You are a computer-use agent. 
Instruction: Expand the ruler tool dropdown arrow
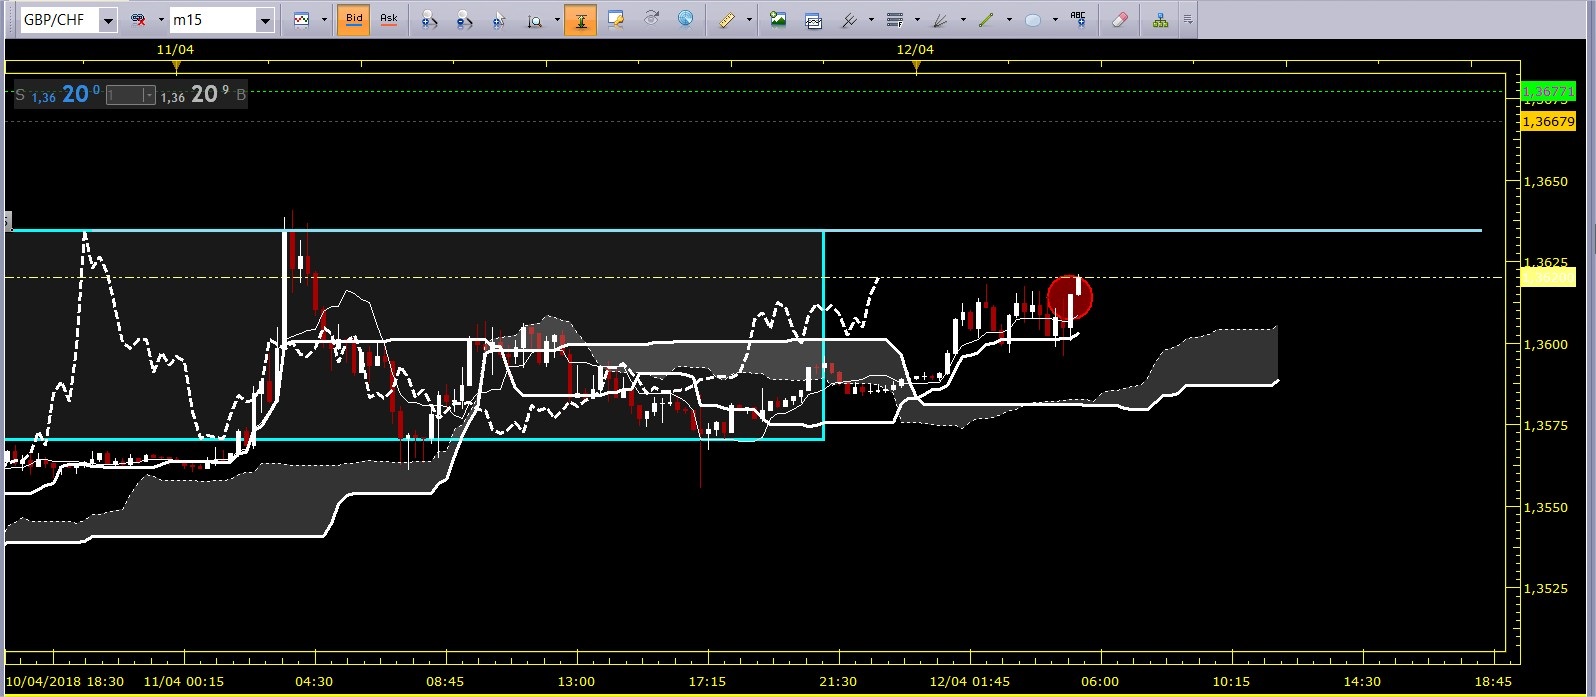(x=749, y=20)
